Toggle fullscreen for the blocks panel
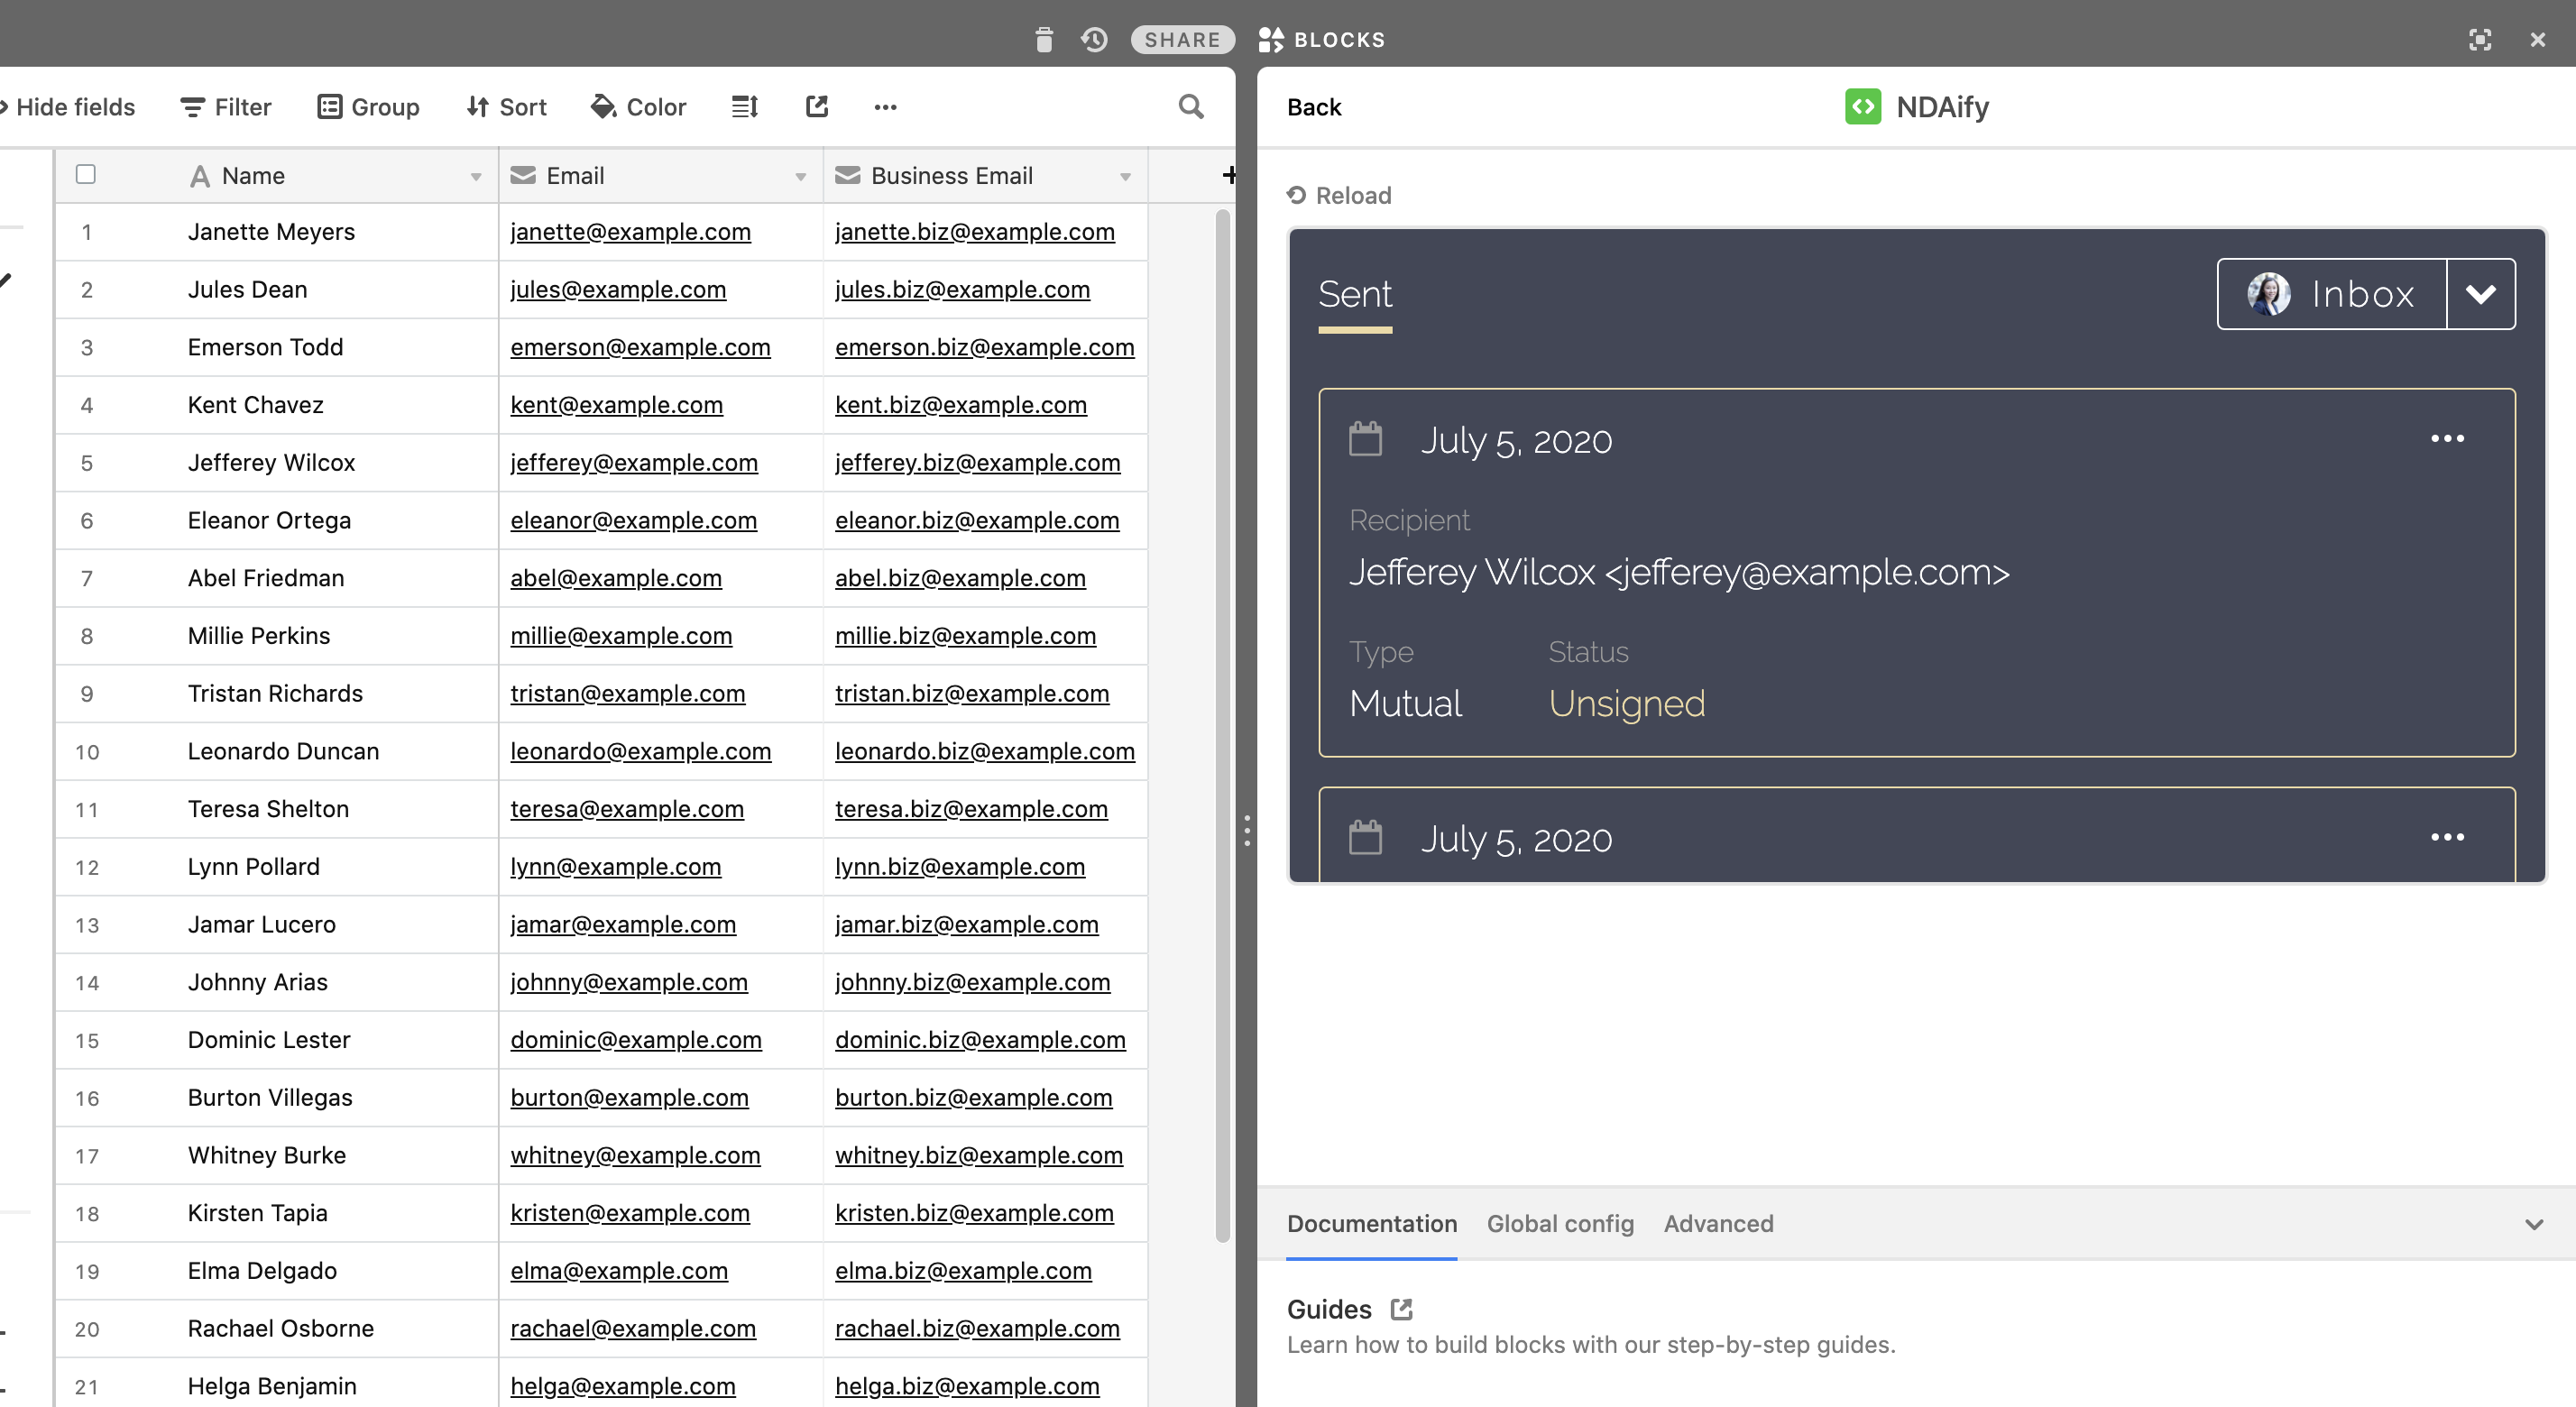Viewport: 2576px width, 1407px height. (2480, 40)
